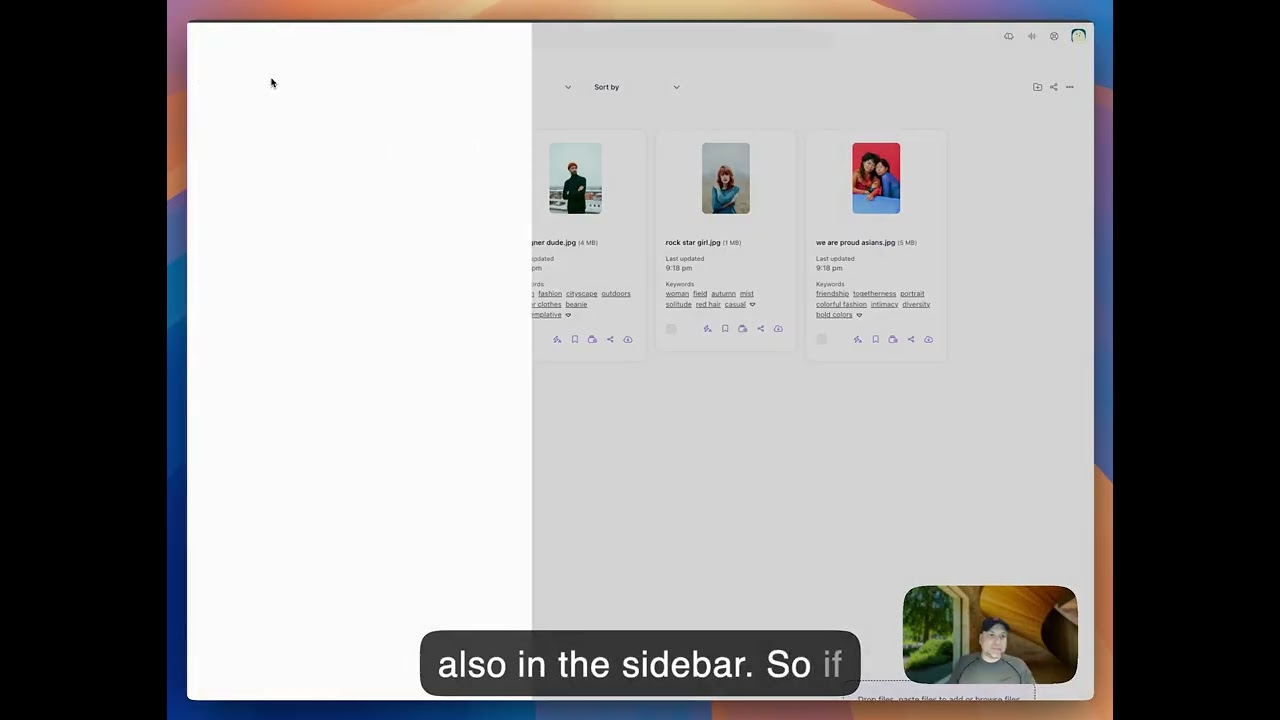This screenshot has width=1280, height=720.
Task: Click the 'woman' keyword
Action: tap(677, 294)
